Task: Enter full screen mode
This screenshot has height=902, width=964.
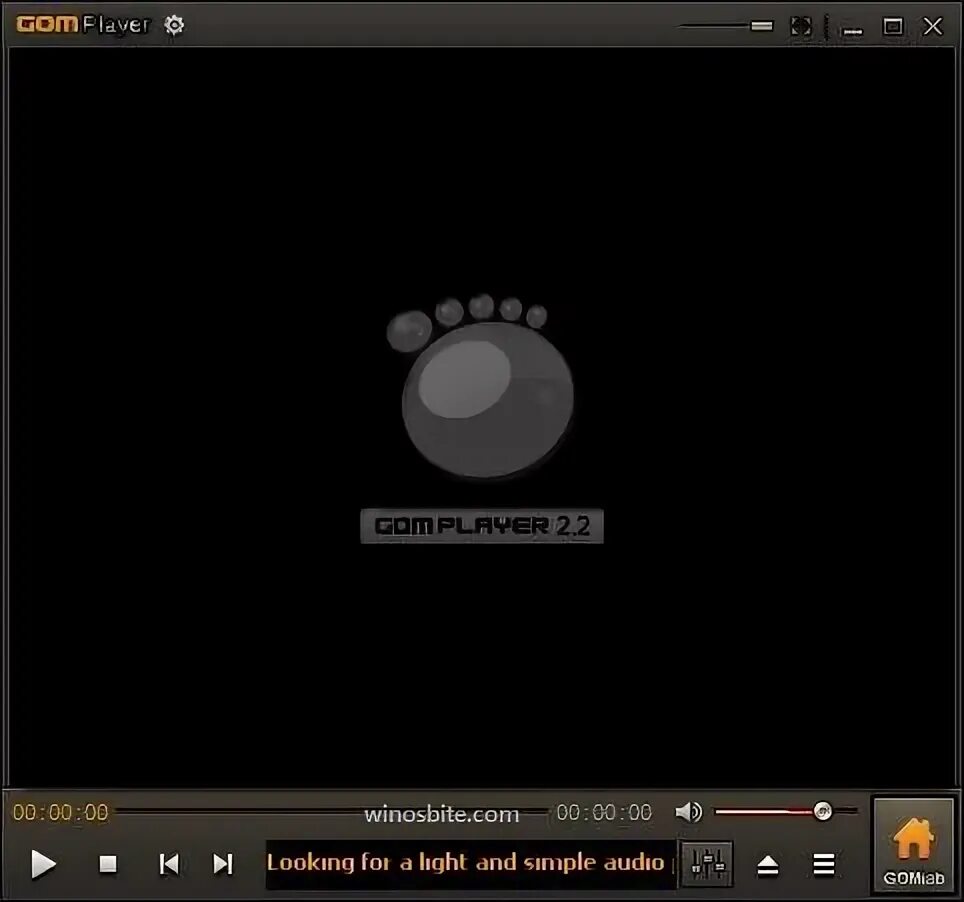Action: [x=801, y=26]
